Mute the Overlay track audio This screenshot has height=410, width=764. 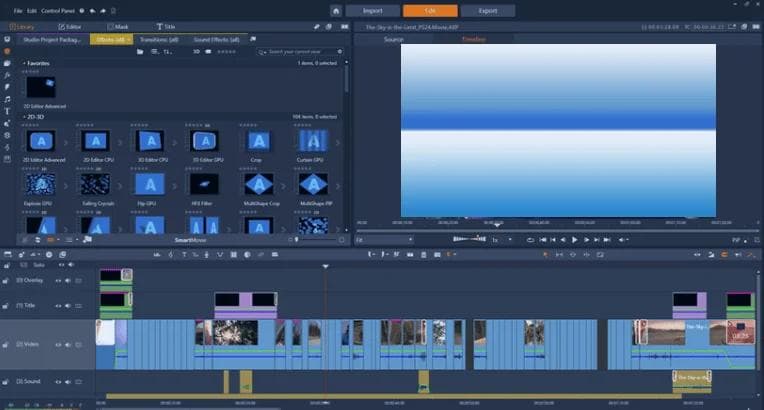pyautogui.click(x=68, y=281)
